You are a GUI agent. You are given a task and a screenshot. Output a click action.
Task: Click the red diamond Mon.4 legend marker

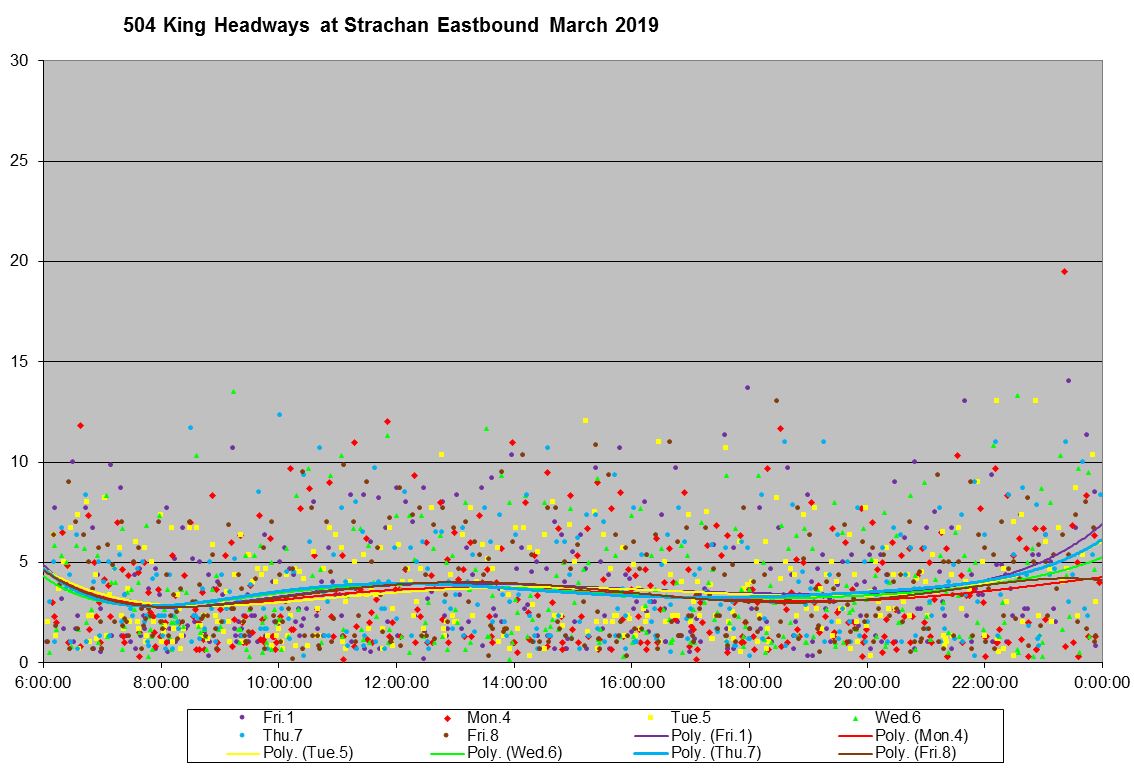(447, 717)
